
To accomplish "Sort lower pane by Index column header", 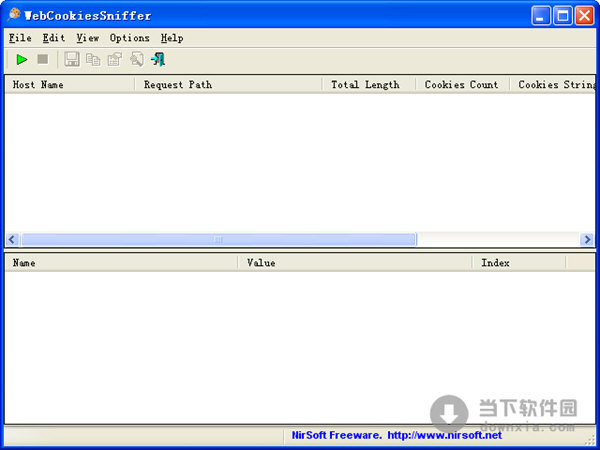I will pyautogui.click(x=519, y=263).
